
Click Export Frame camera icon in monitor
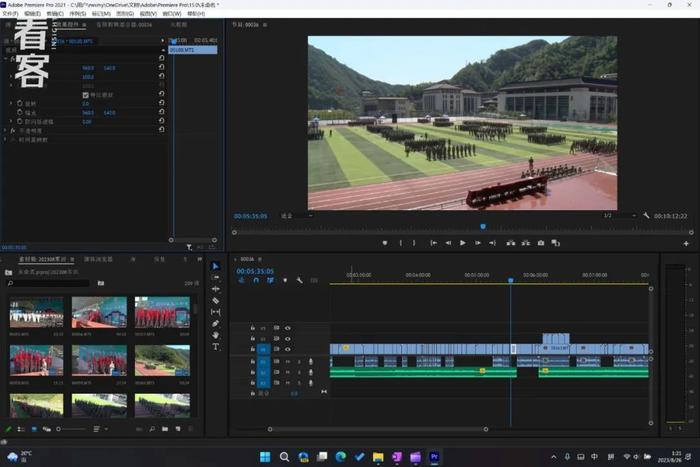pos(541,243)
